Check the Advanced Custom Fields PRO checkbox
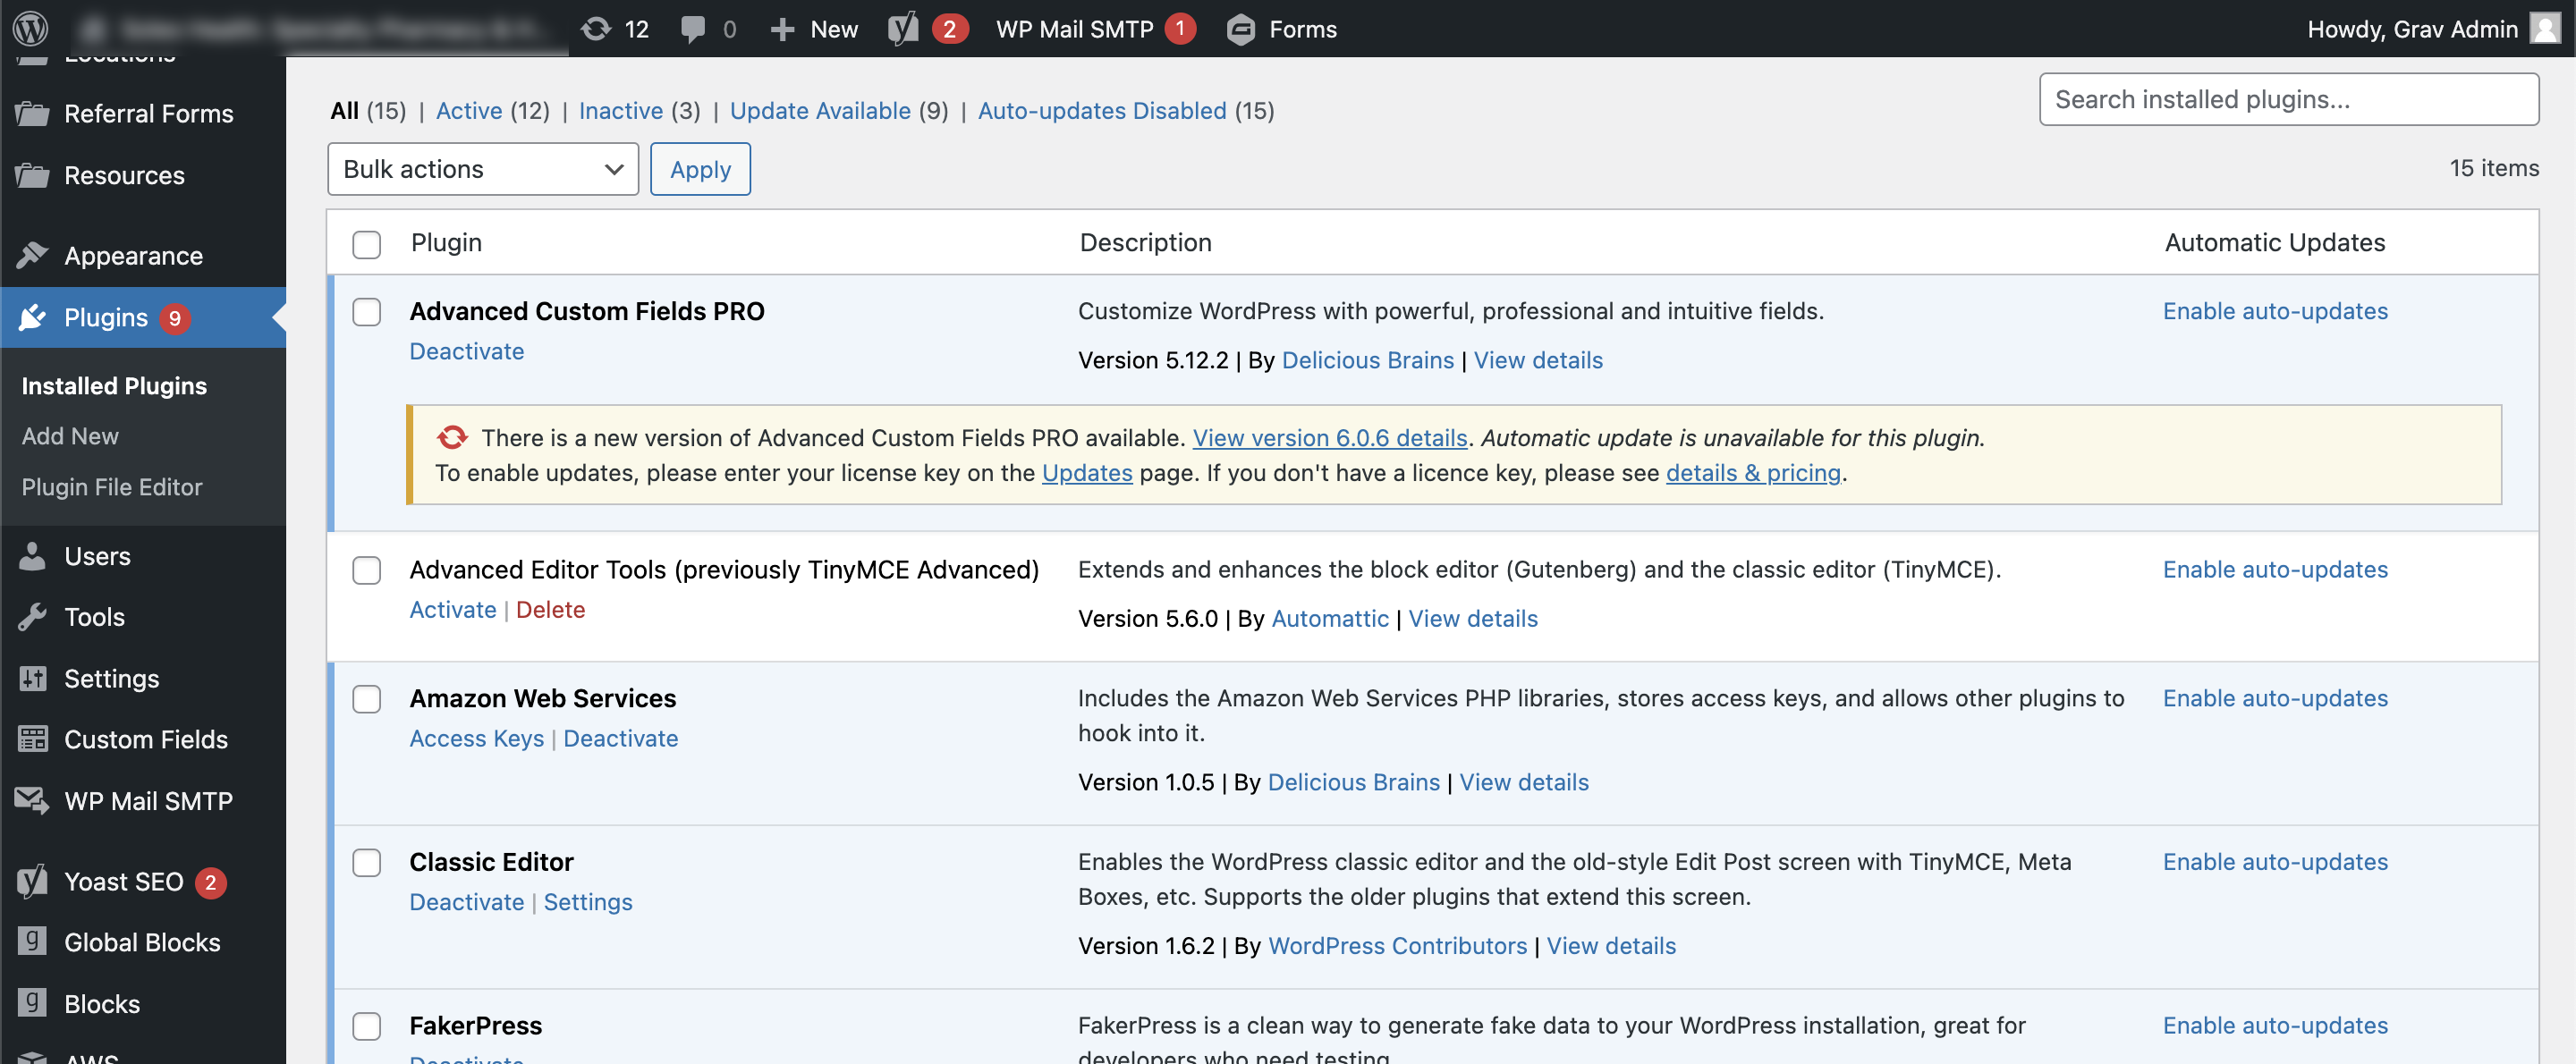Image resolution: width=2576 pixels, height=1064 pixels. [366, 312]
